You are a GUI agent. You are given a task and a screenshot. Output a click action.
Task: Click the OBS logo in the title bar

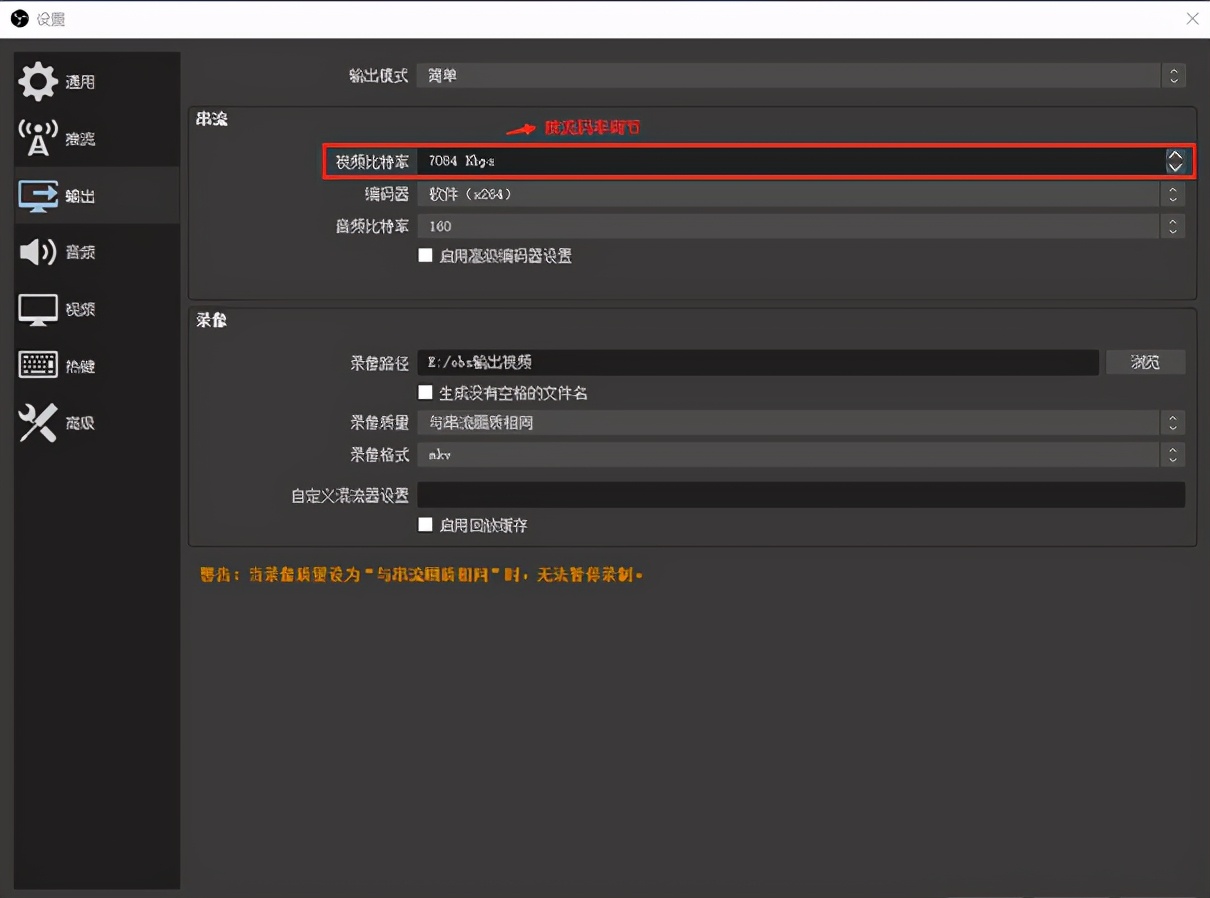tap(18, 18)
